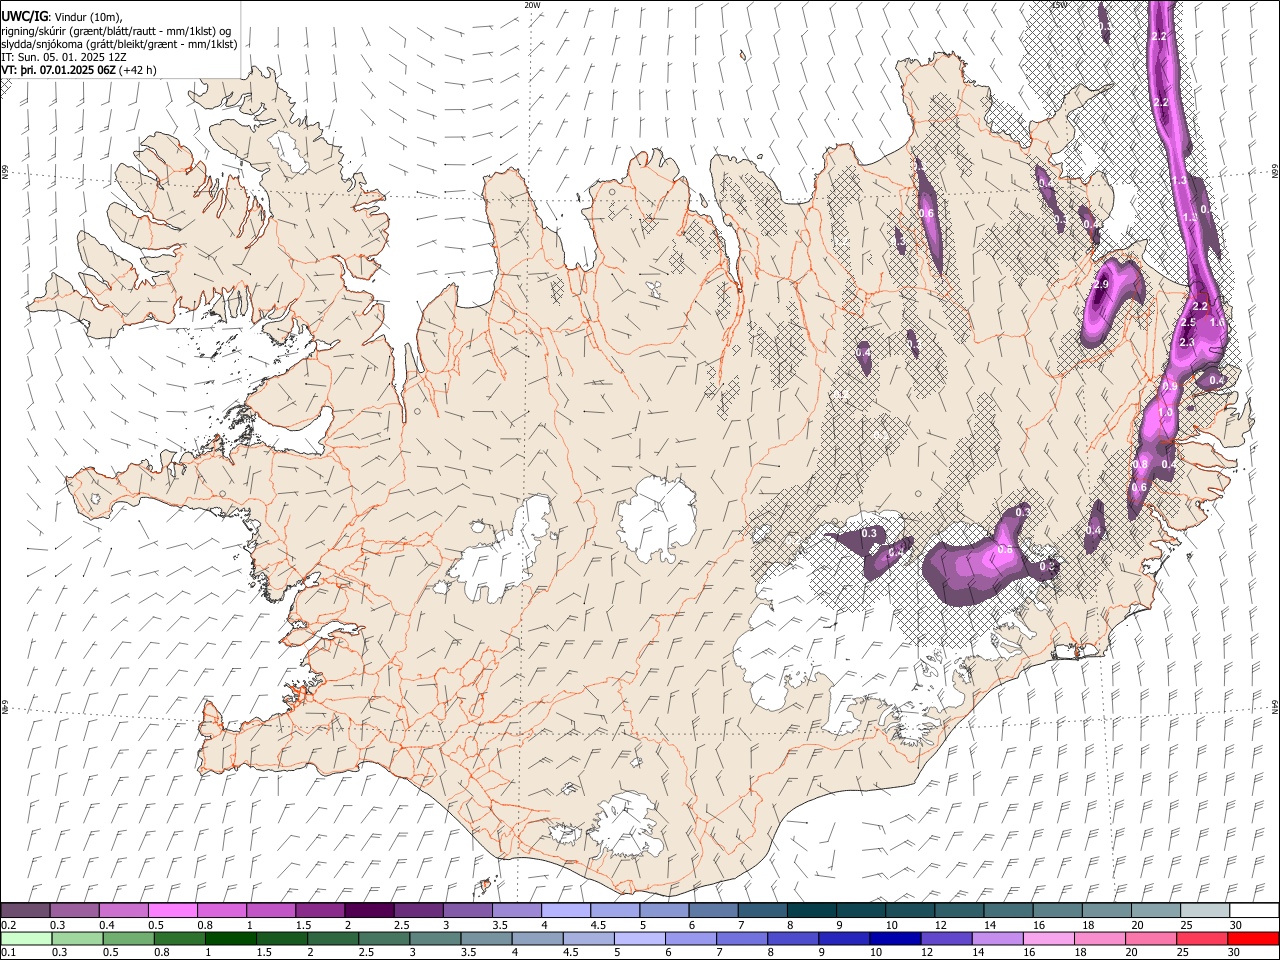Click rain scale swatch between 2 and 2.5

pyautogui.click(x=333, y=939)
